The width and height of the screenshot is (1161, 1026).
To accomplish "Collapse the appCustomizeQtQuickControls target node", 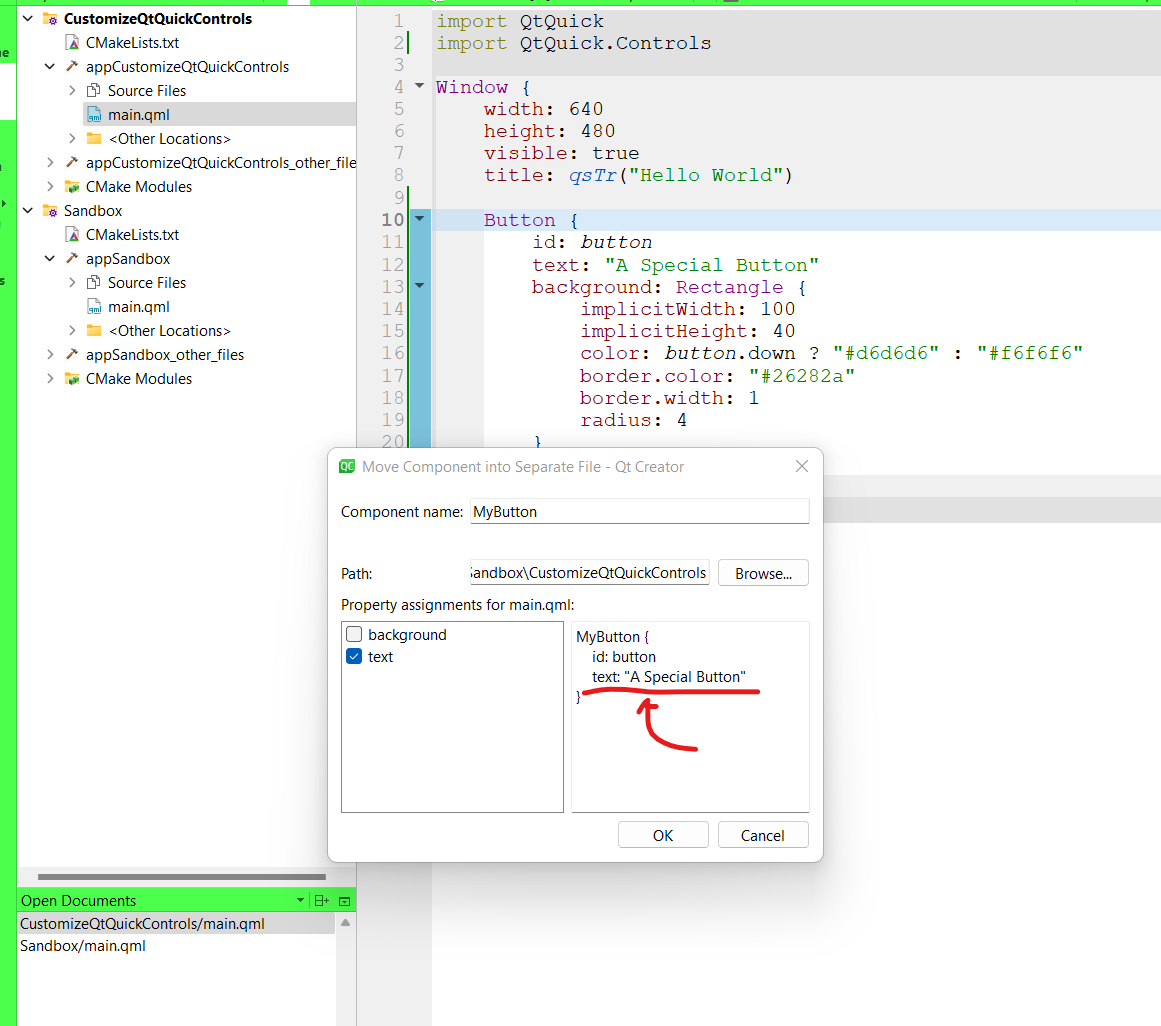I will pos(50,67).
